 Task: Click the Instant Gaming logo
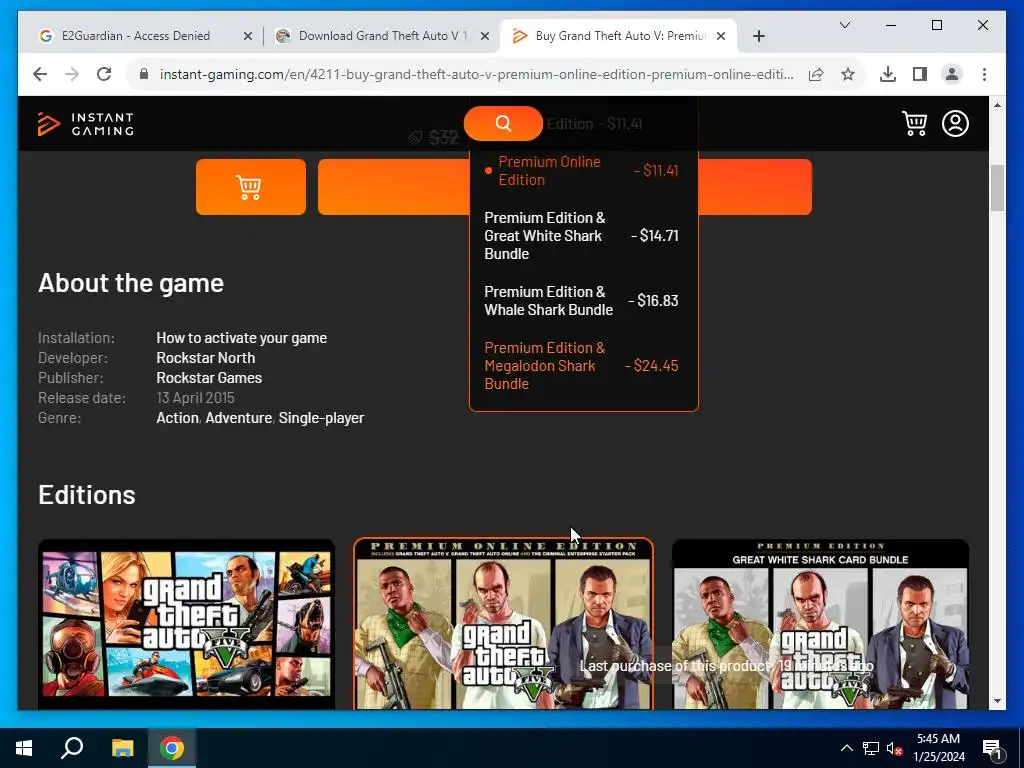pyautogui.click(x=86, y=123)
